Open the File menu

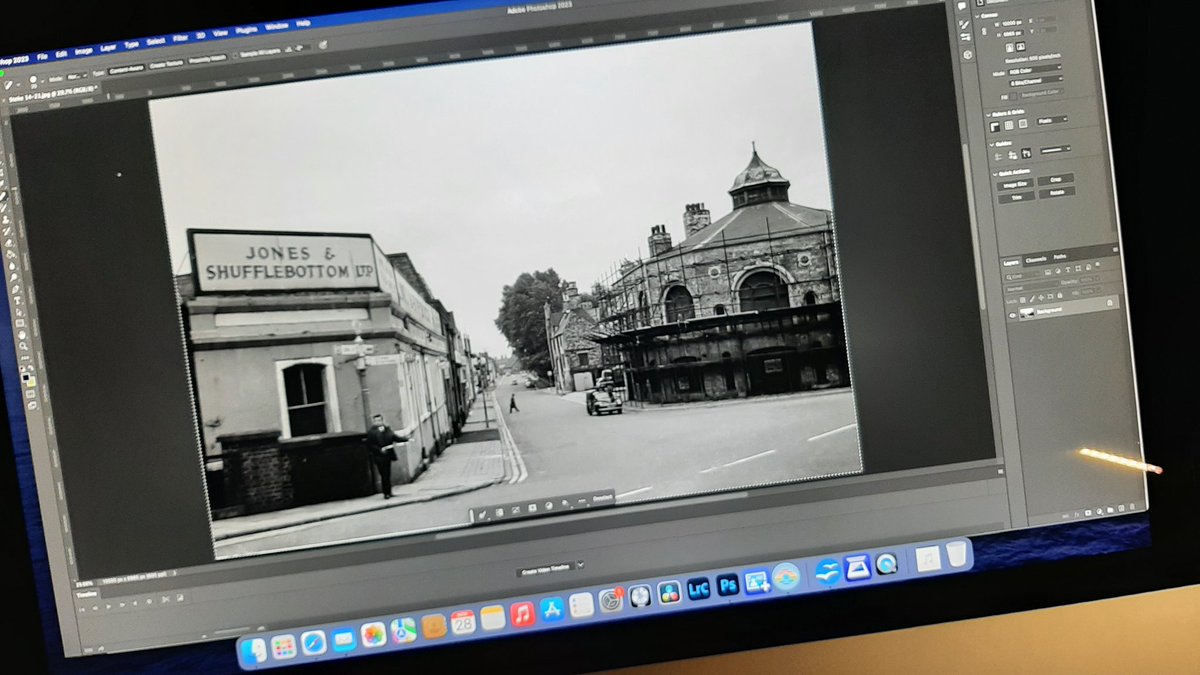click(42, 57)
